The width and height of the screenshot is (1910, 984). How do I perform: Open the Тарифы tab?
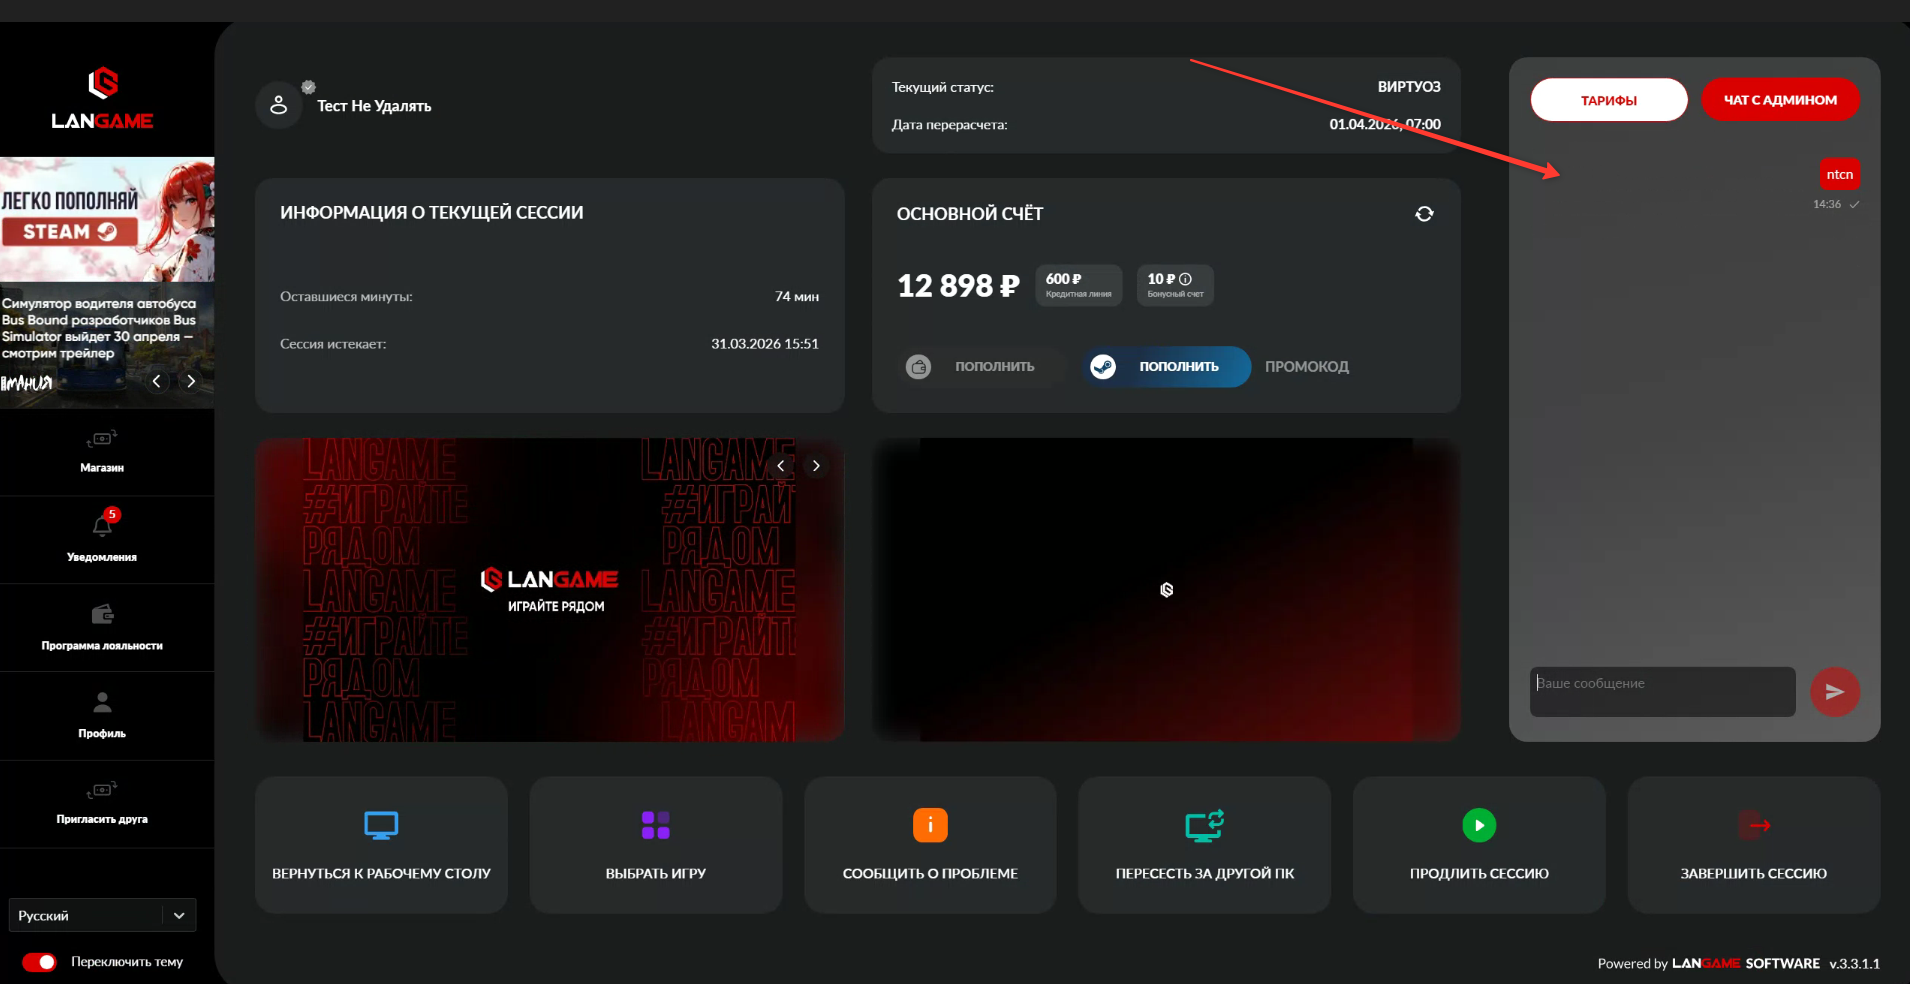tap(1609, 100)
